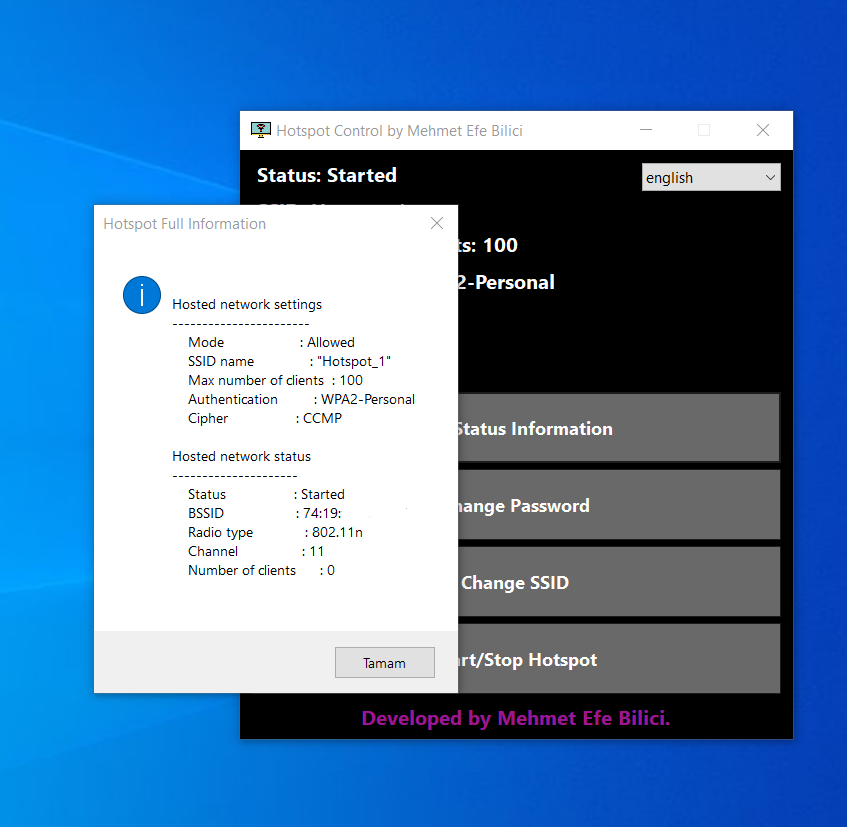Click the blue information icon in the dialog

pyautogui.click(x=141, y=295)
